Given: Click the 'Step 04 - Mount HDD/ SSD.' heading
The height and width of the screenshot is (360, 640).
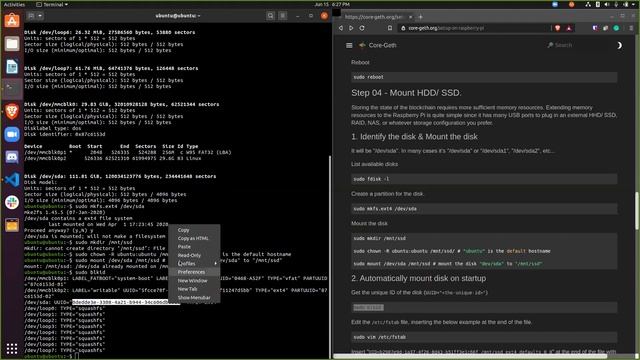Looking at the screenshot, I should tap(406, 93).
